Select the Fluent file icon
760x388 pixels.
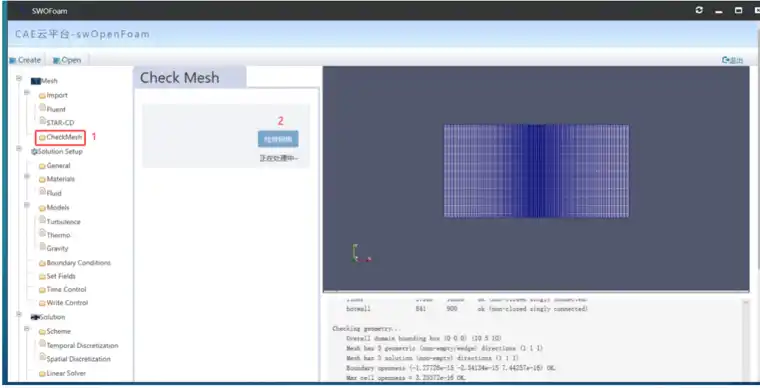(43, 107)
